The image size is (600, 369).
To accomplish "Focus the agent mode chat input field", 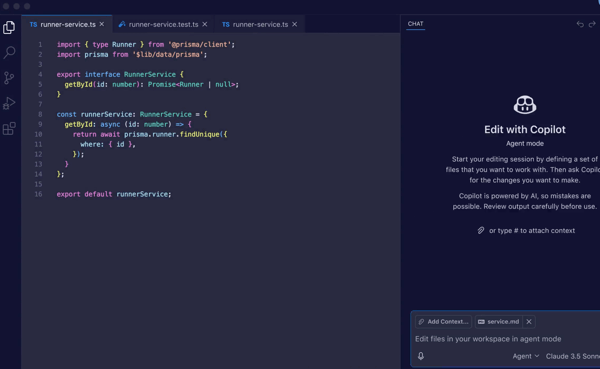I will (505, 339).
